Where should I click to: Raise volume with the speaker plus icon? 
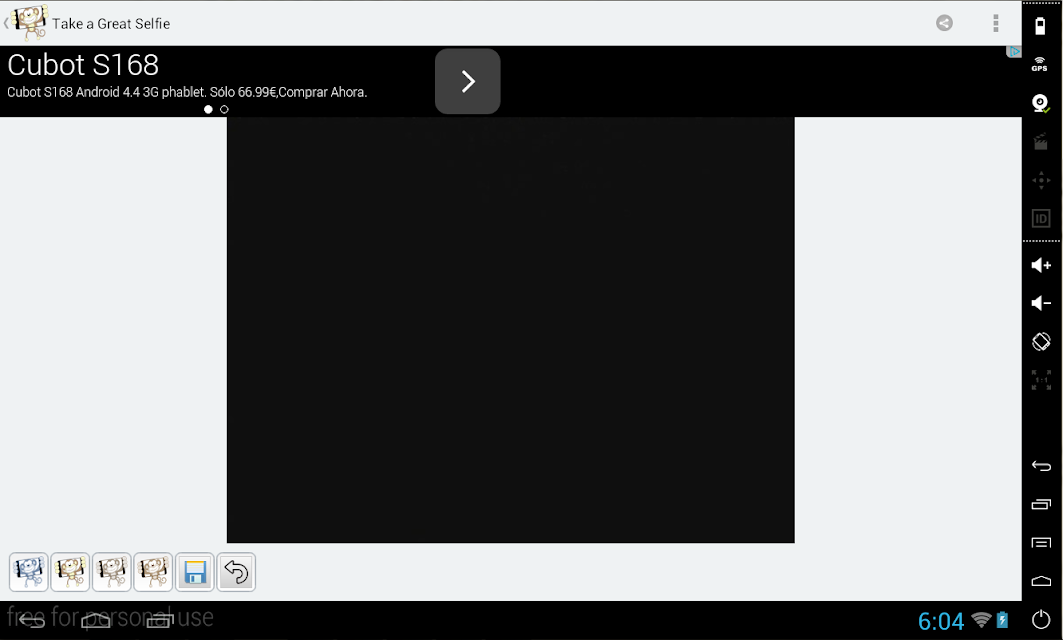(x=1041, y=265)
